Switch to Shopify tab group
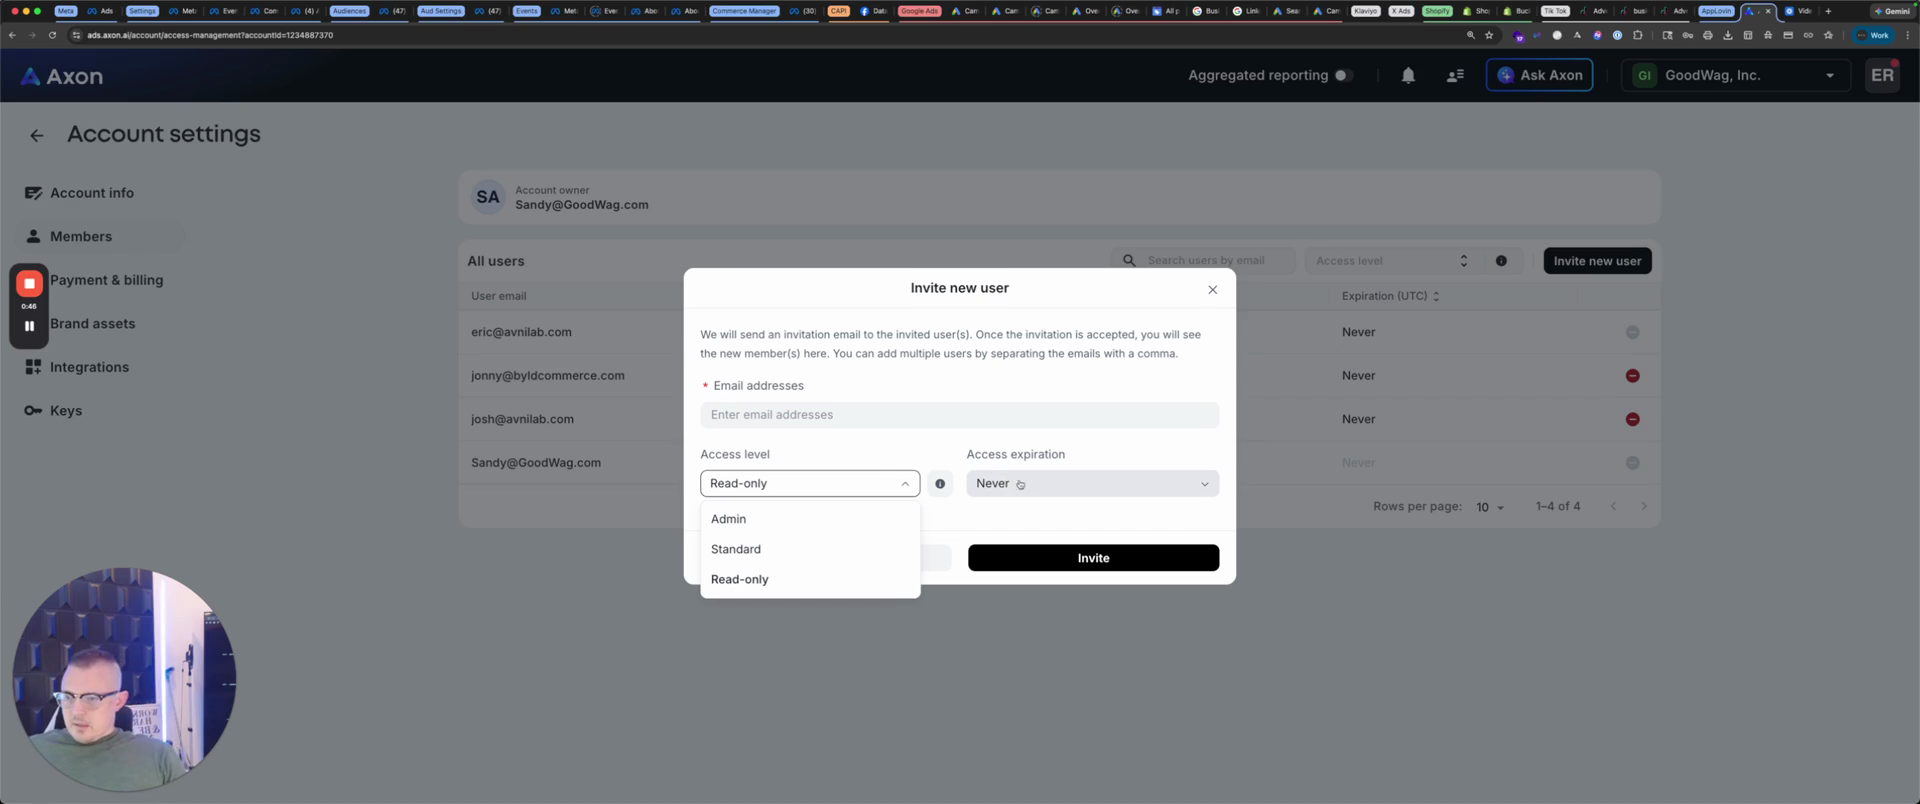The width and height of the screenshot is (1920, 804). (x=1437, y=11)
